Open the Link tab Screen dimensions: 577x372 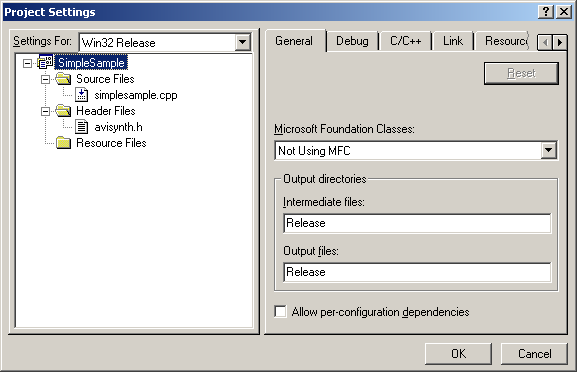pos(453,41)
